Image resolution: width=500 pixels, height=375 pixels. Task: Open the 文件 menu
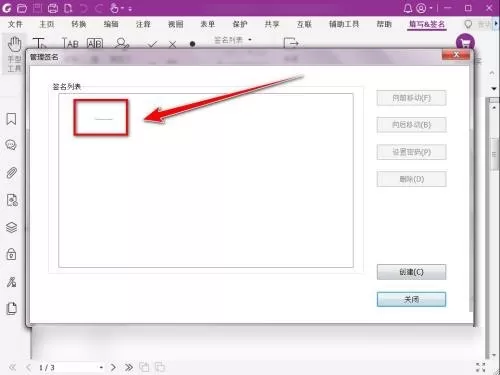point(15,24)
